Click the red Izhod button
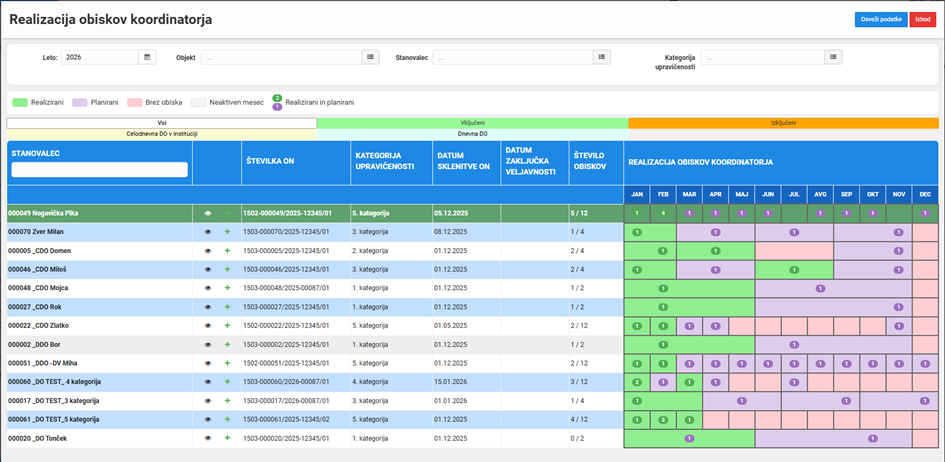Screen dimensions: 945x462 coord(923,20)
